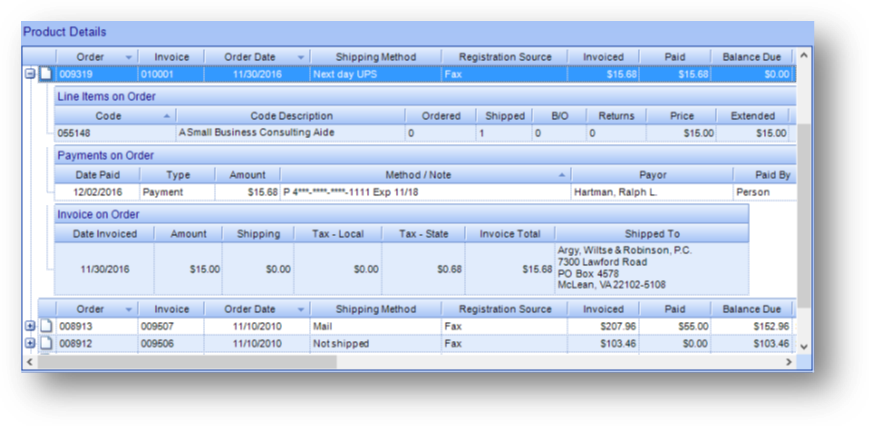Select invoice 010001 cell
The image size is (869, 426).
click(171, 74)
